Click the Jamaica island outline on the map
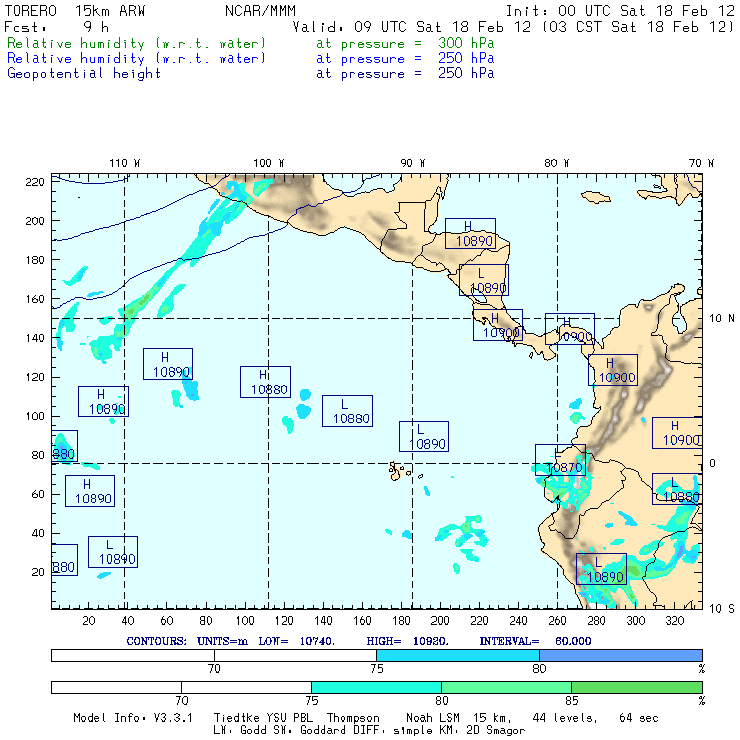The image size is (740, 740). [596, 197]
